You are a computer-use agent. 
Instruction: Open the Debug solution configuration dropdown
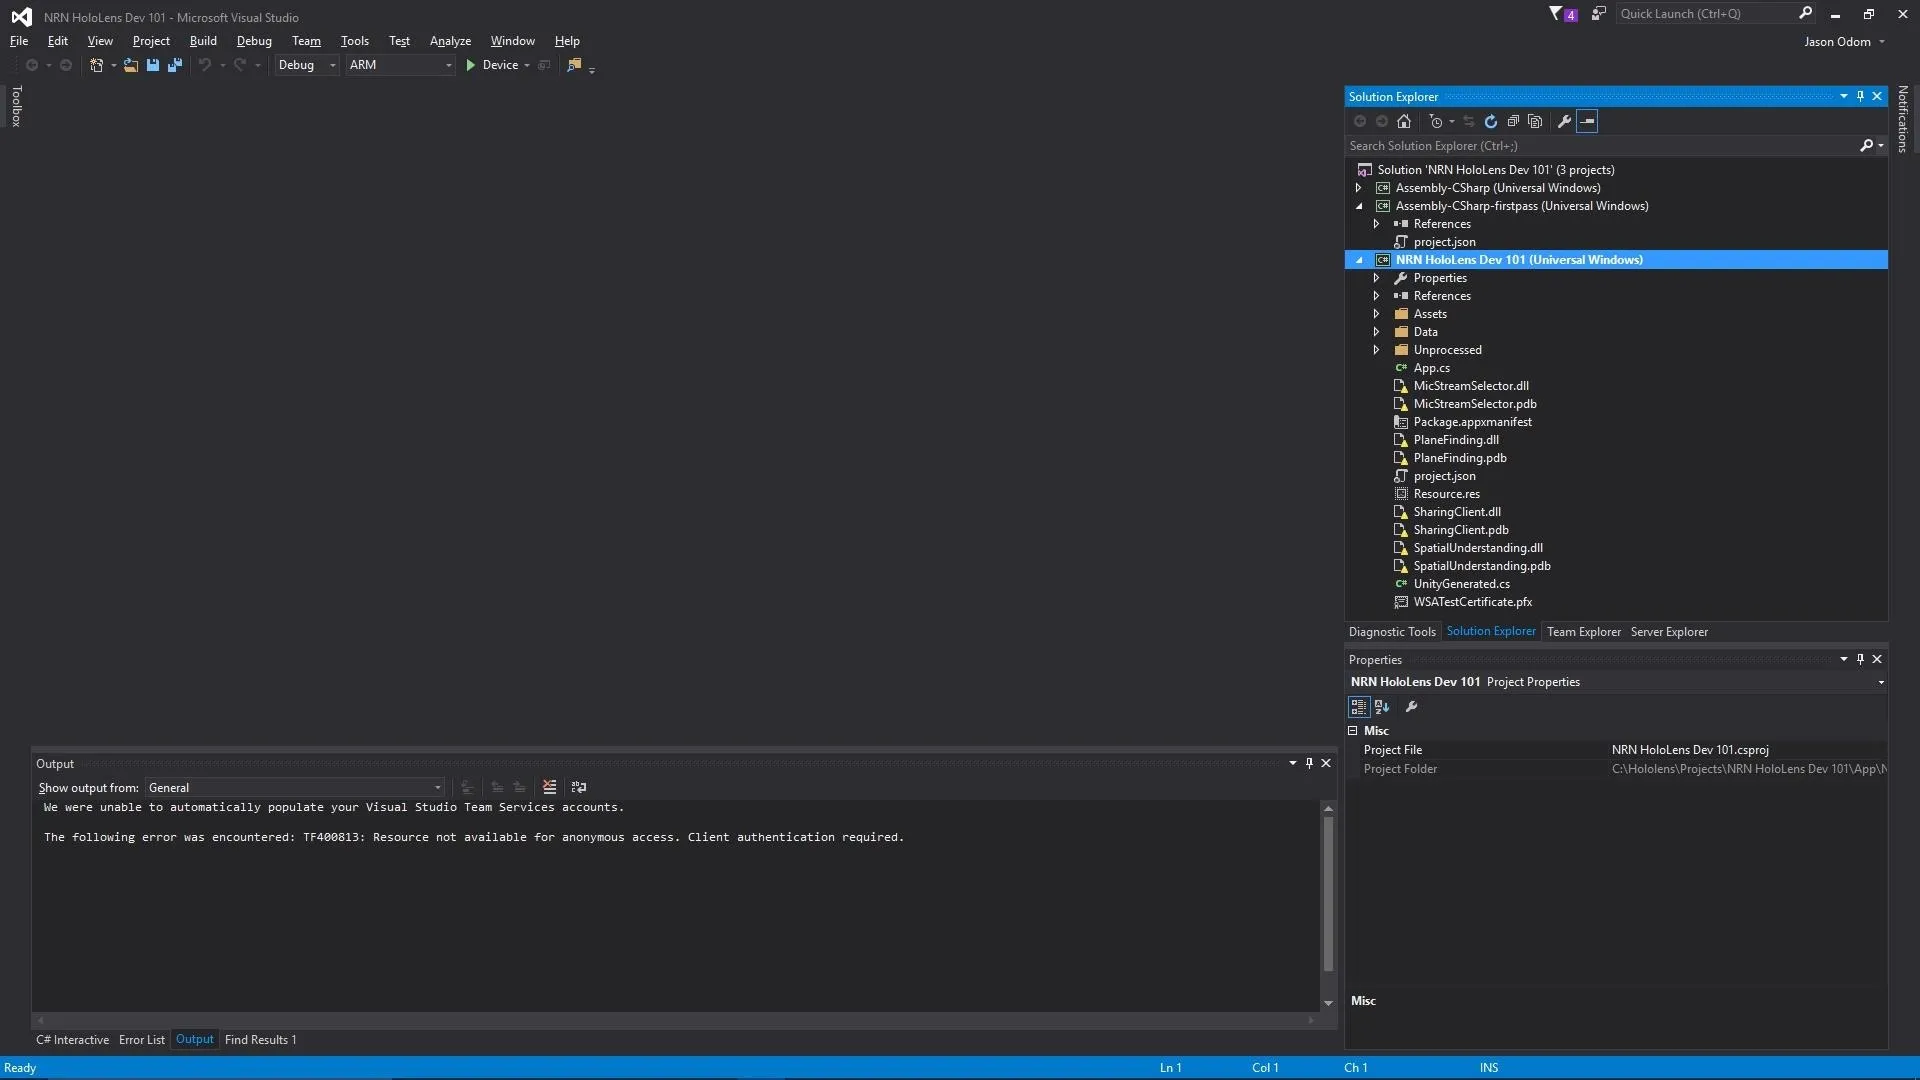[306, 65]
